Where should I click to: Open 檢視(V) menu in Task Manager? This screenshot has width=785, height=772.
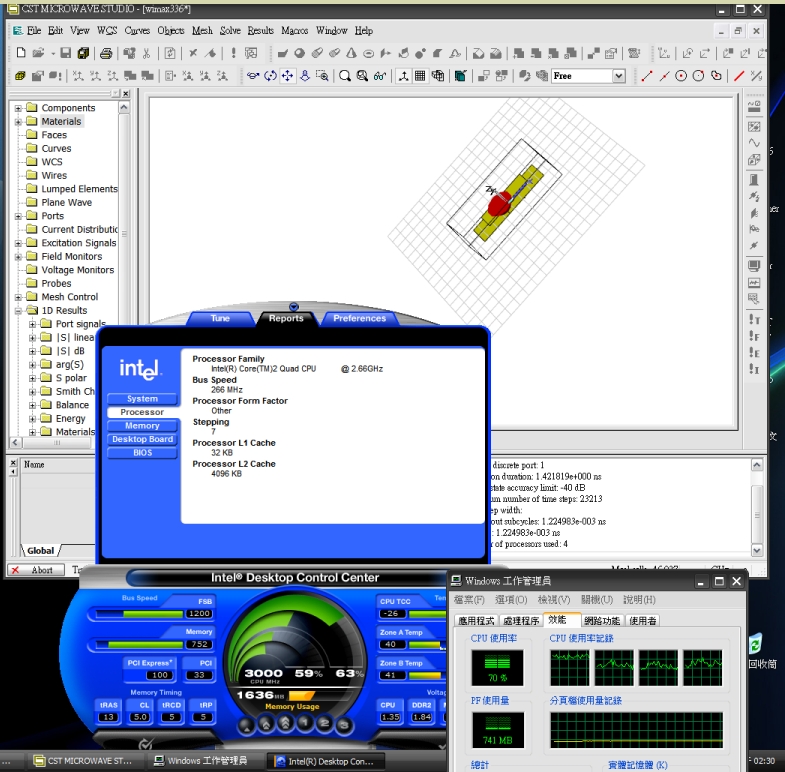554,600
